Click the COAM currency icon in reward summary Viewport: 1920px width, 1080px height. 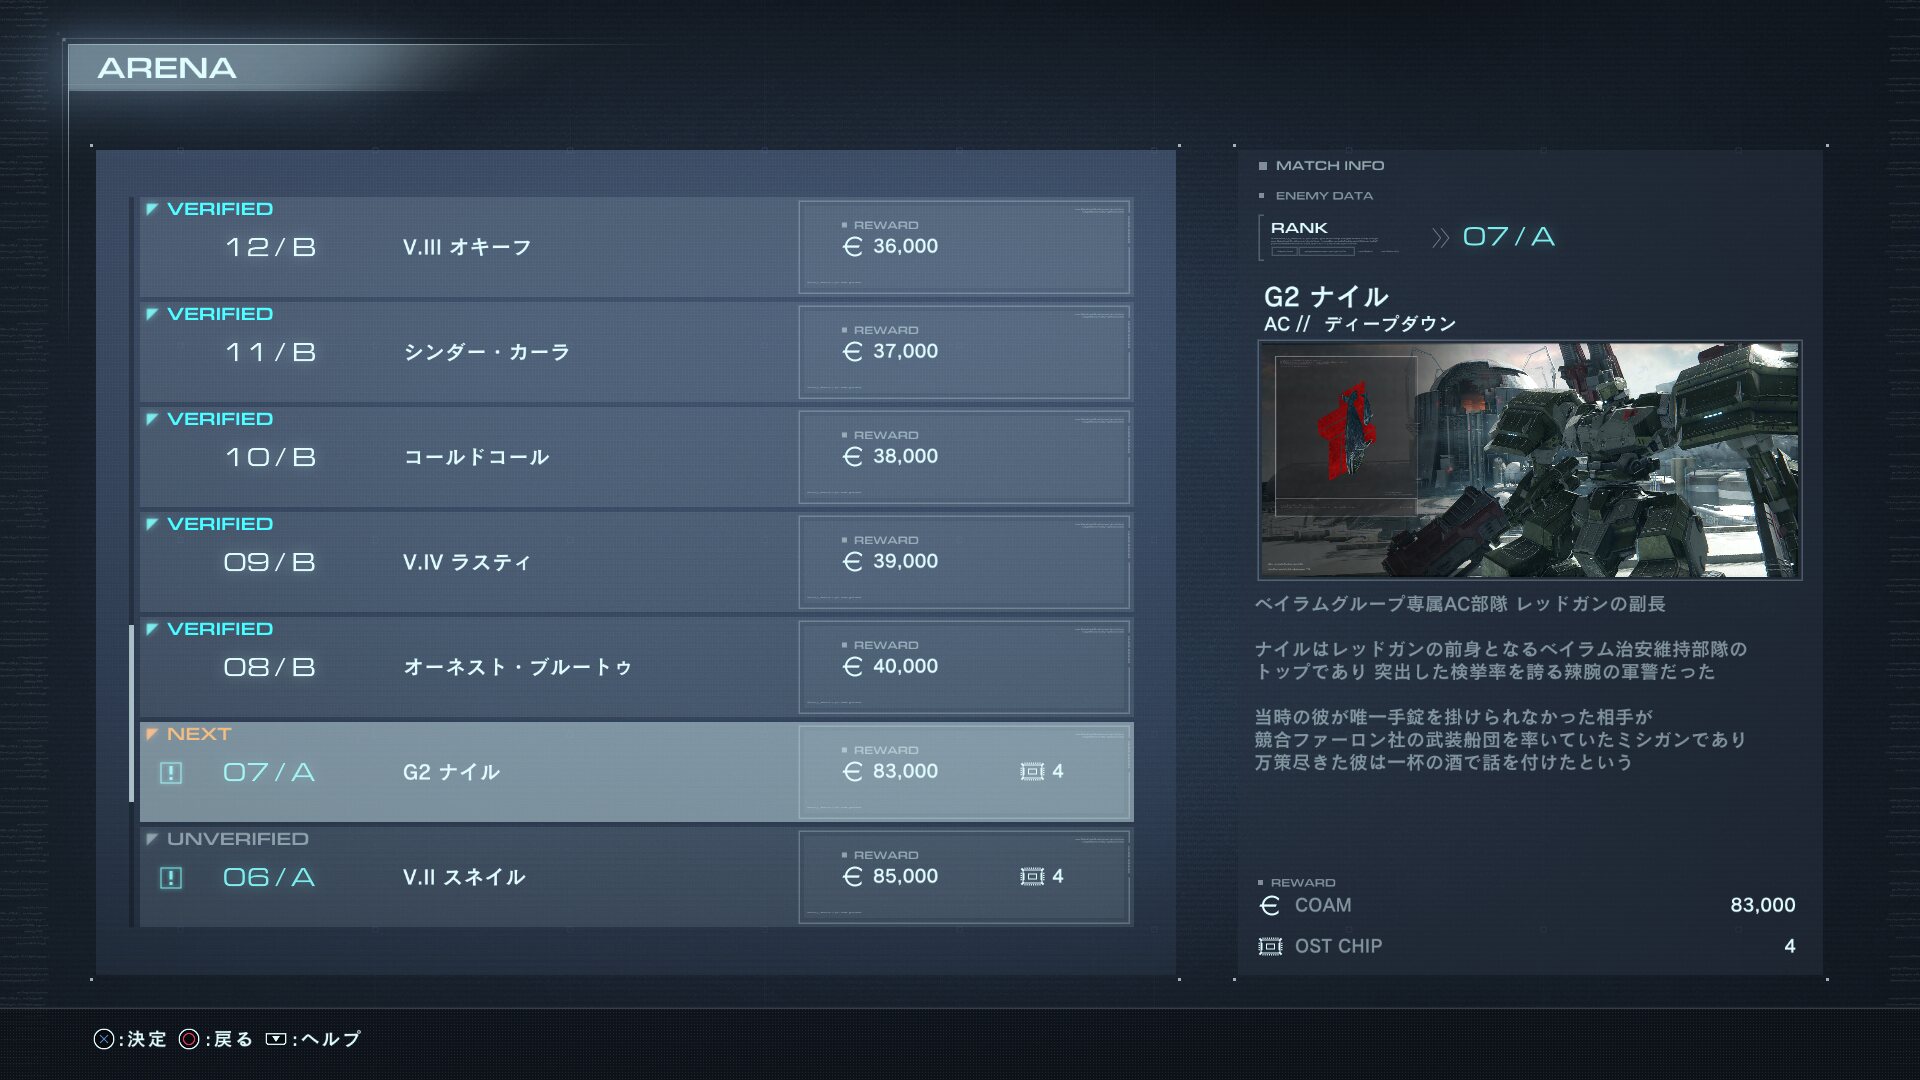pyautogui.click(x=1270, y=905)
